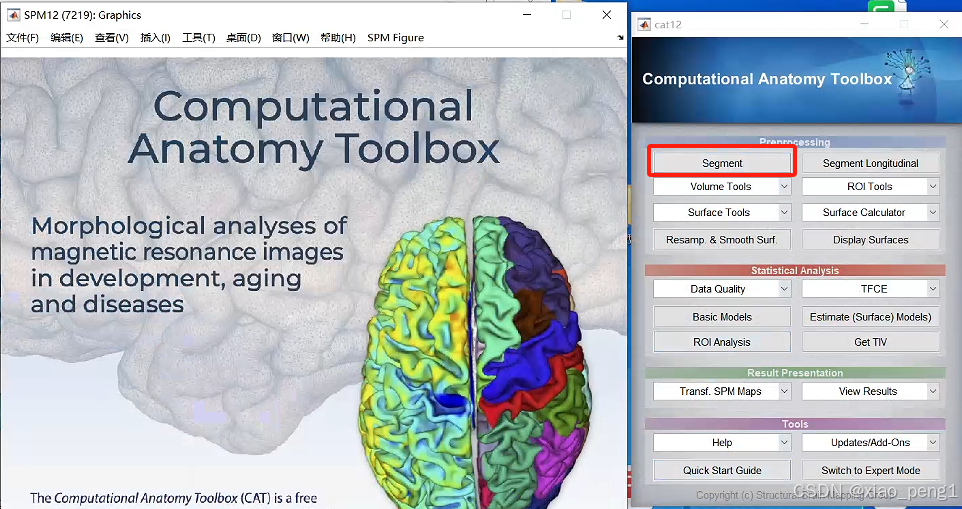Open ROI Analysis in cat12
This screenshot has width=962, height=509.
tap(722, 342)
